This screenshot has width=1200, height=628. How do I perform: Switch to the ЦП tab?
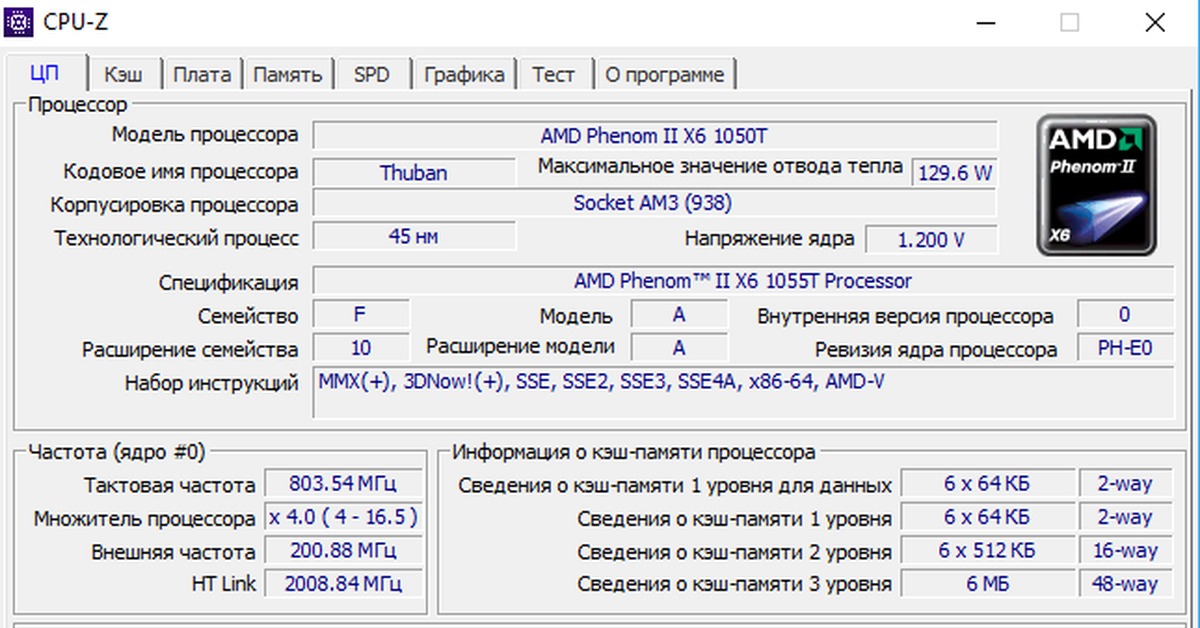click(45, 74)
